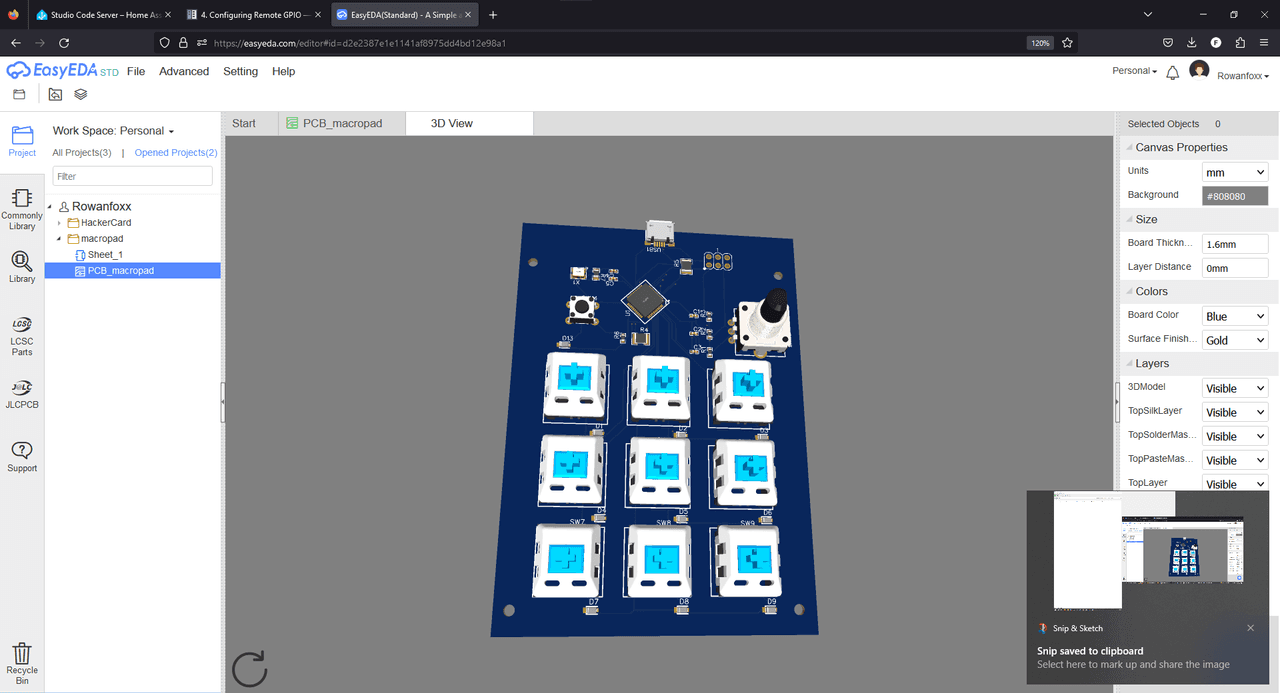The height and width of the screenshot is (693, 1280).
Task: Open the Units dropdown
Action: (1235, 173)
